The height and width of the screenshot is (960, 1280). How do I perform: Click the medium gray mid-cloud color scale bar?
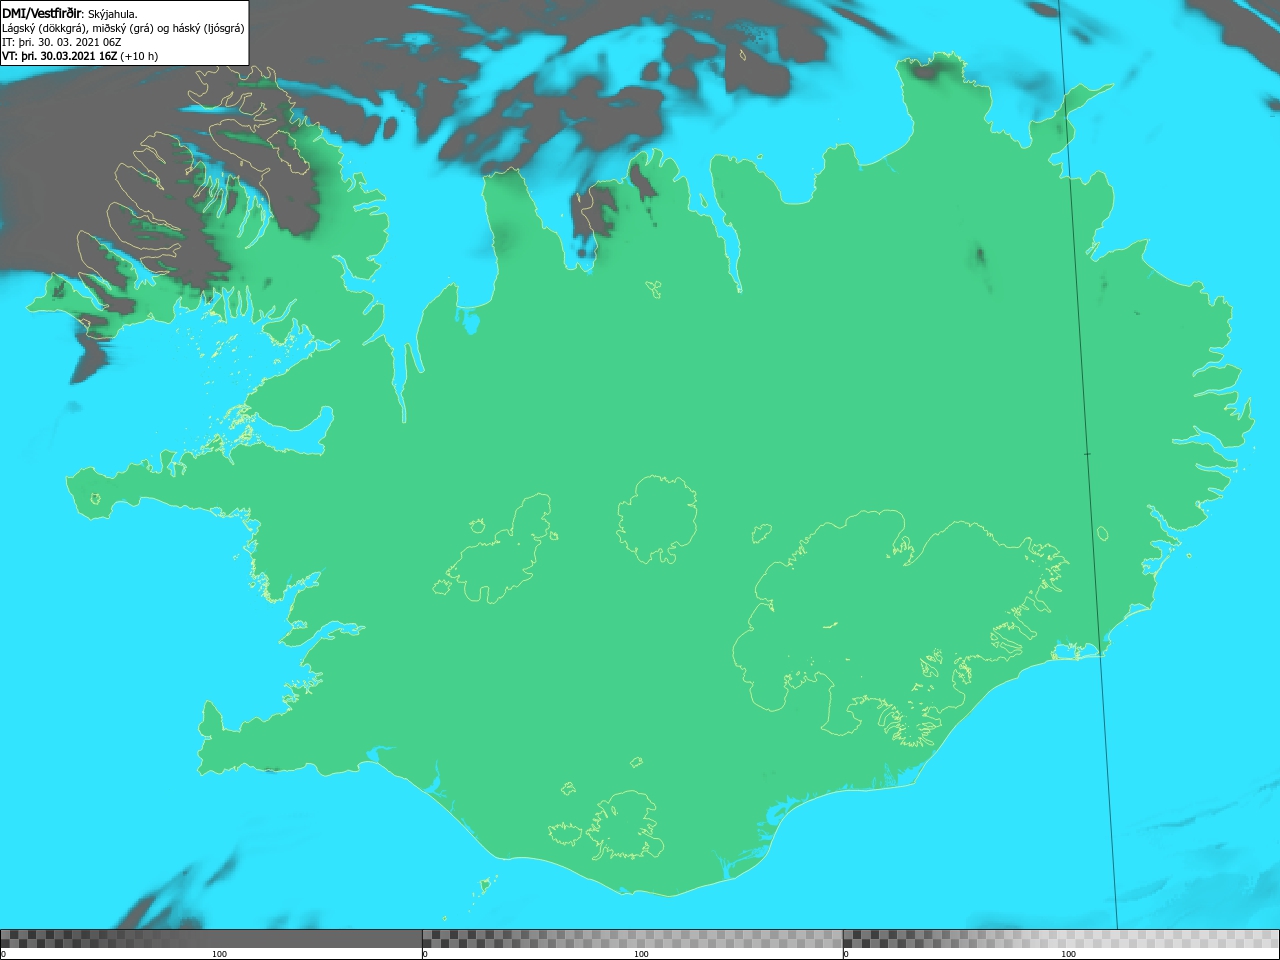[632, 939]
